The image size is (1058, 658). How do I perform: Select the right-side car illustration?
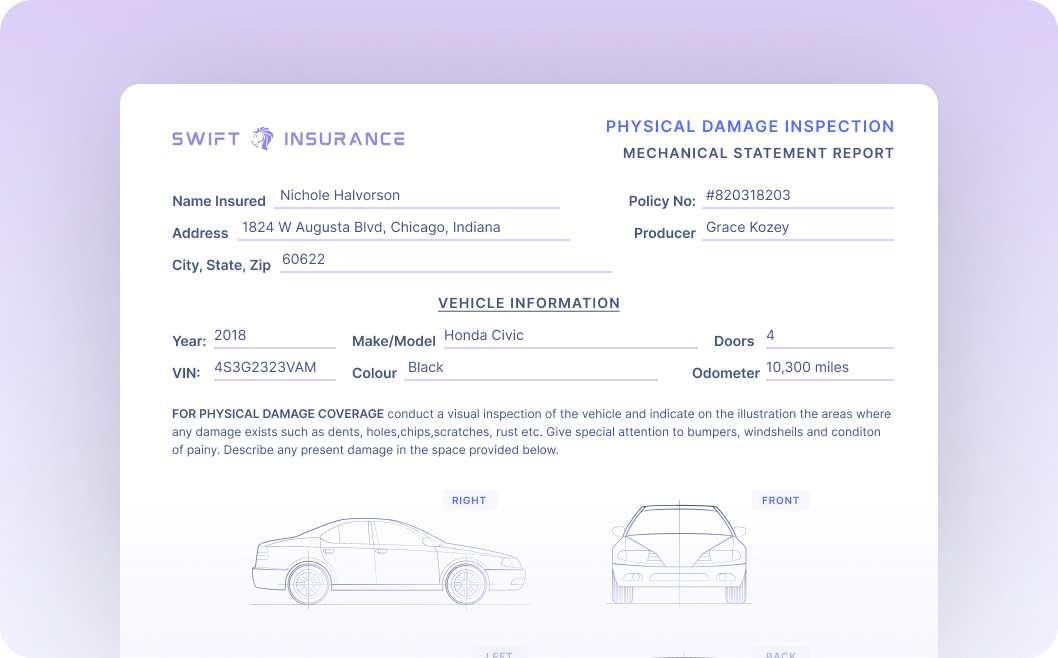(388, 556)
